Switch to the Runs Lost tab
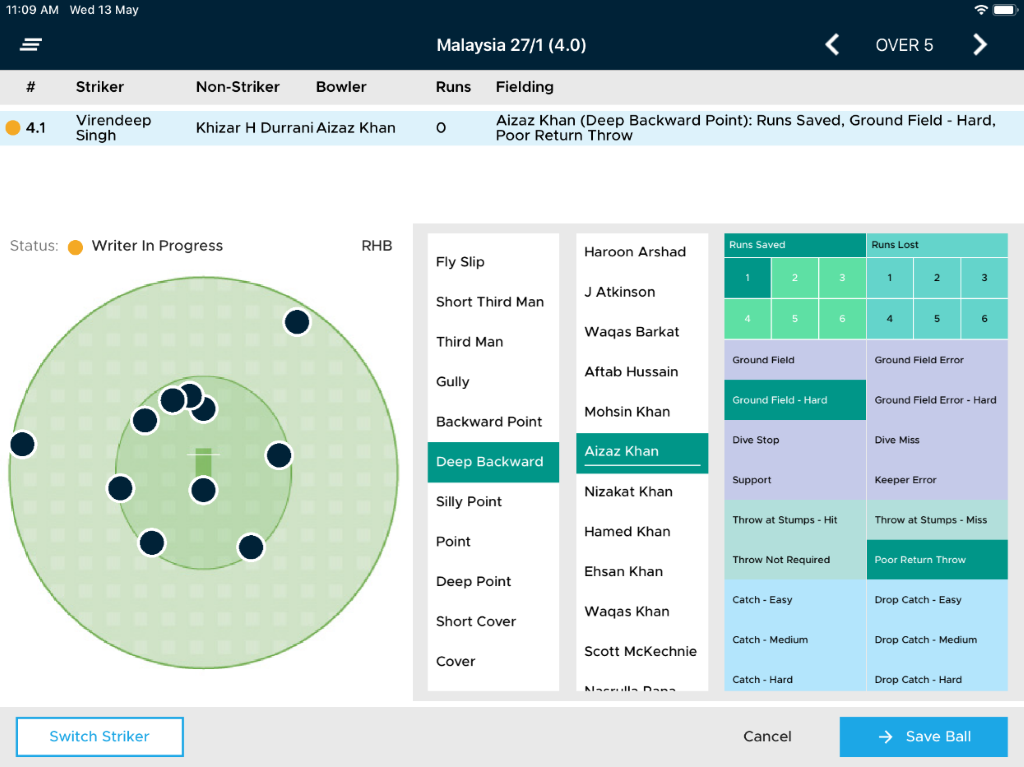 tap(936, 245)
